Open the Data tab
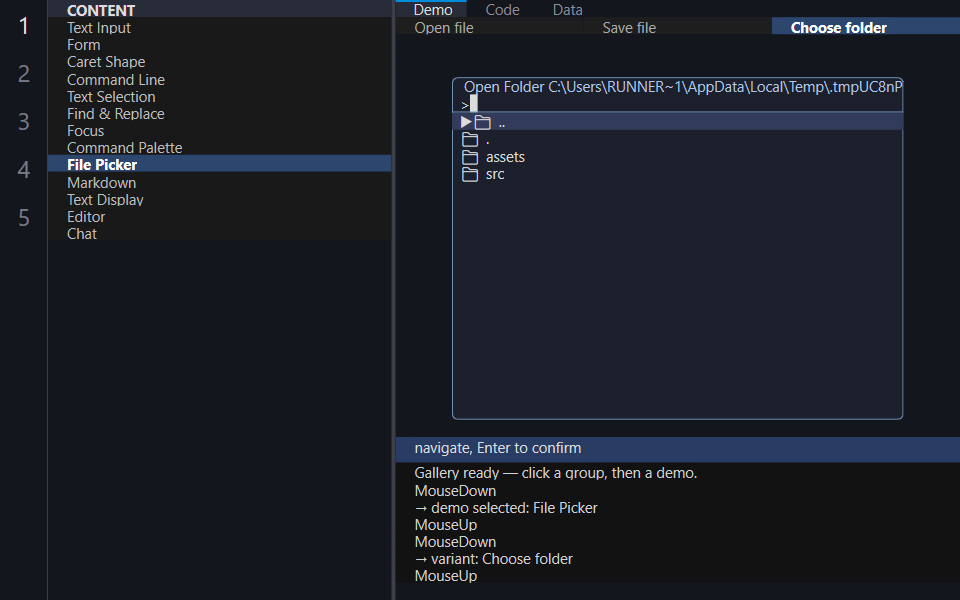 [568, 9]
